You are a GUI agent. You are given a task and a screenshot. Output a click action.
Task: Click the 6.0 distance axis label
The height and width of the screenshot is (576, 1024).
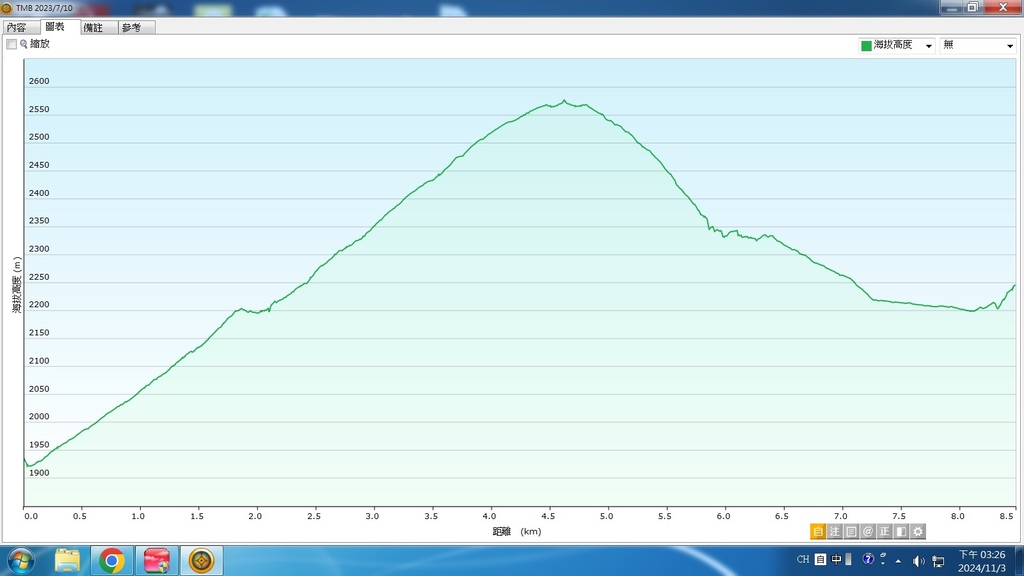point(724,516)
